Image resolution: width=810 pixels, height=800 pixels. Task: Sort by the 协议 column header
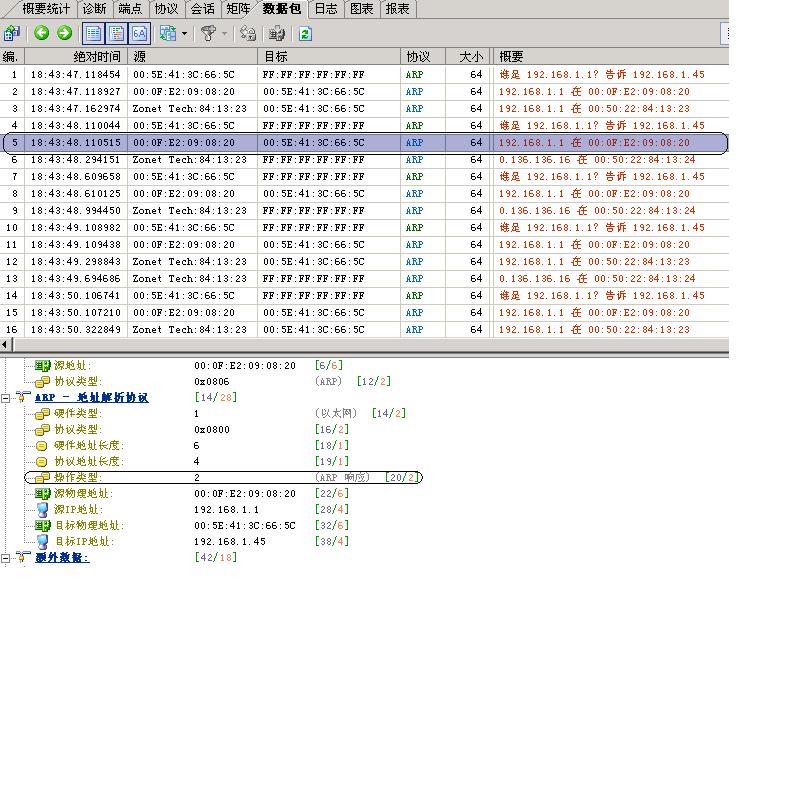(x=423, y=56)
